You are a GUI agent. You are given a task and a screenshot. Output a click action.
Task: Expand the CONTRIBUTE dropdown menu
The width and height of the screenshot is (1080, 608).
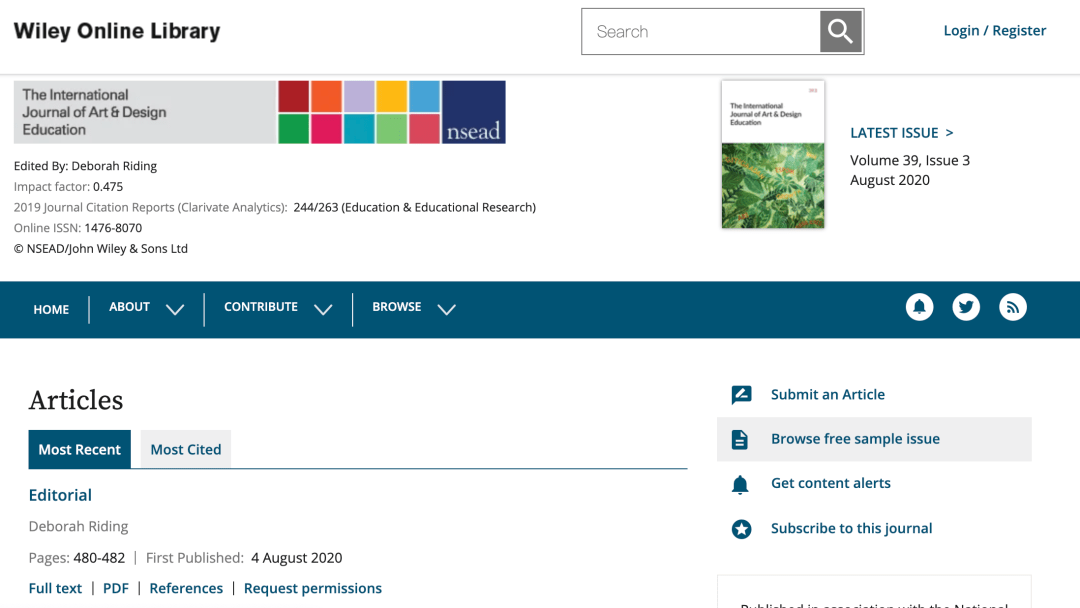pos(278,308)
